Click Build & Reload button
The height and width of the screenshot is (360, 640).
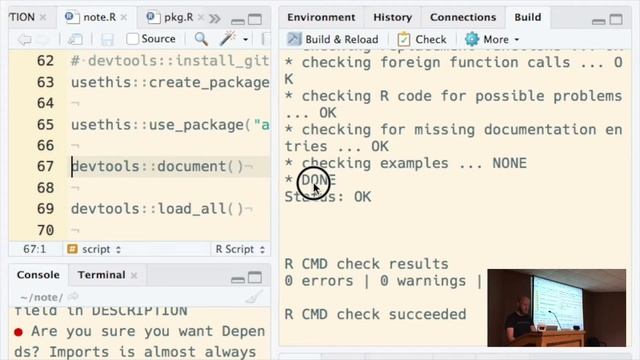(x=333, y=39)
